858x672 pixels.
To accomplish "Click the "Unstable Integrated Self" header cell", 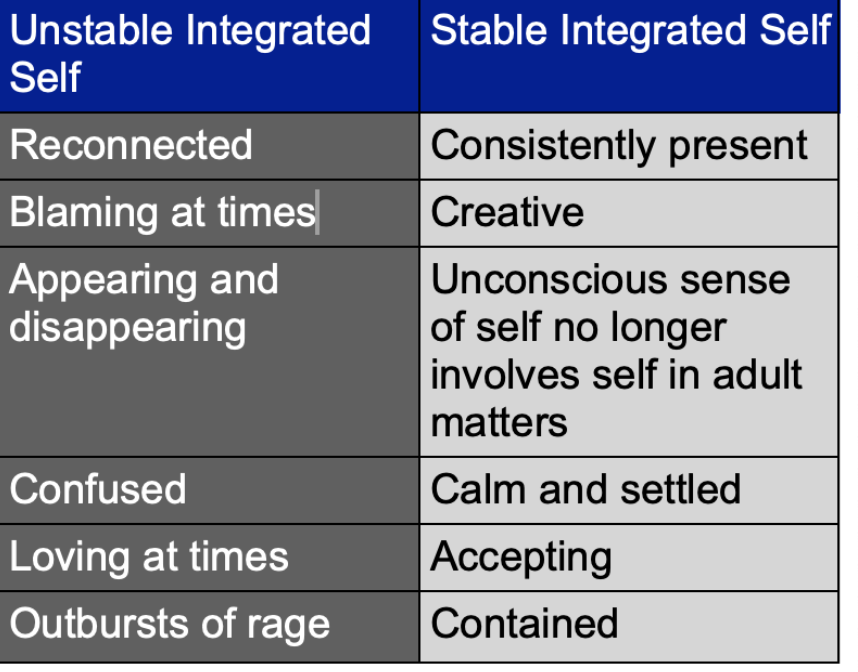I will click(x=209, y=55).
